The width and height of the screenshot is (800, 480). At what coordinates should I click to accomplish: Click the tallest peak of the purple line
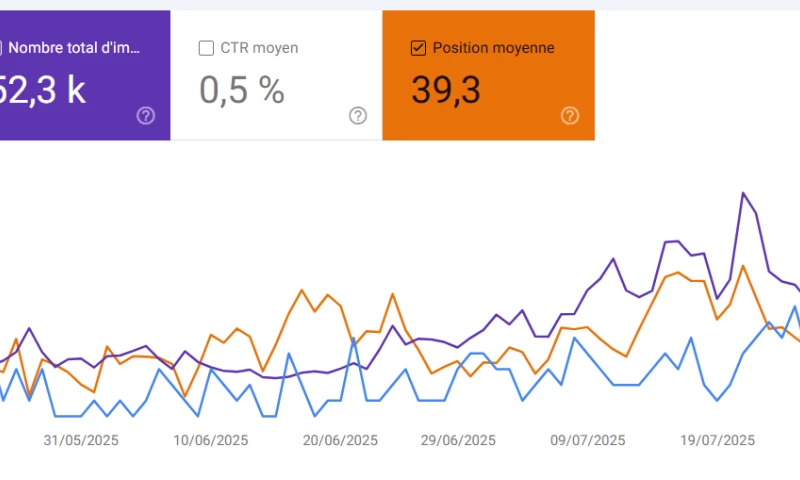pyautogui.click(x=743, y=193)
